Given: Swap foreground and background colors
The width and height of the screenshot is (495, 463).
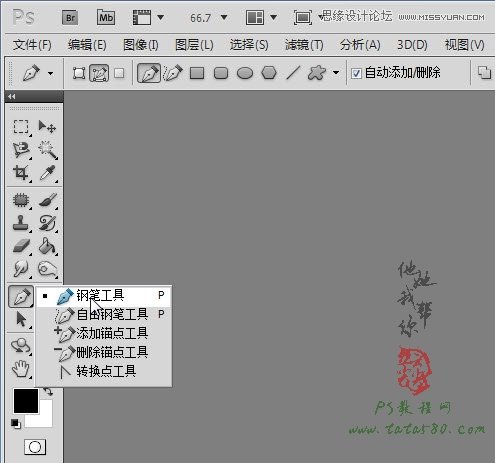Looking at the screenshot, I should coord(48,391).
